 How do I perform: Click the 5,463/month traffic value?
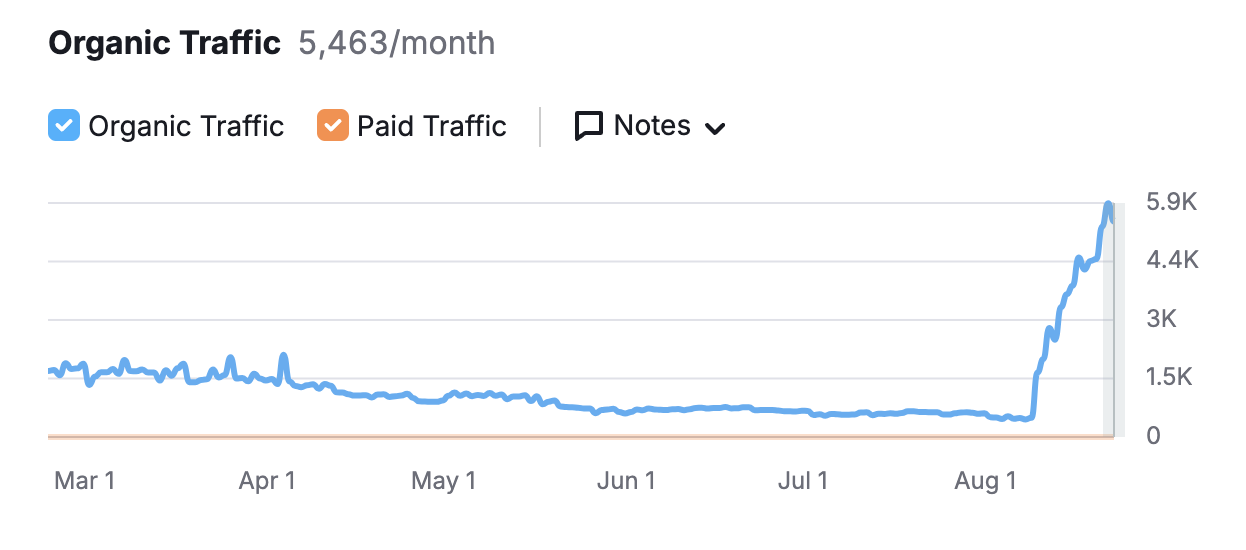[397, 44]
